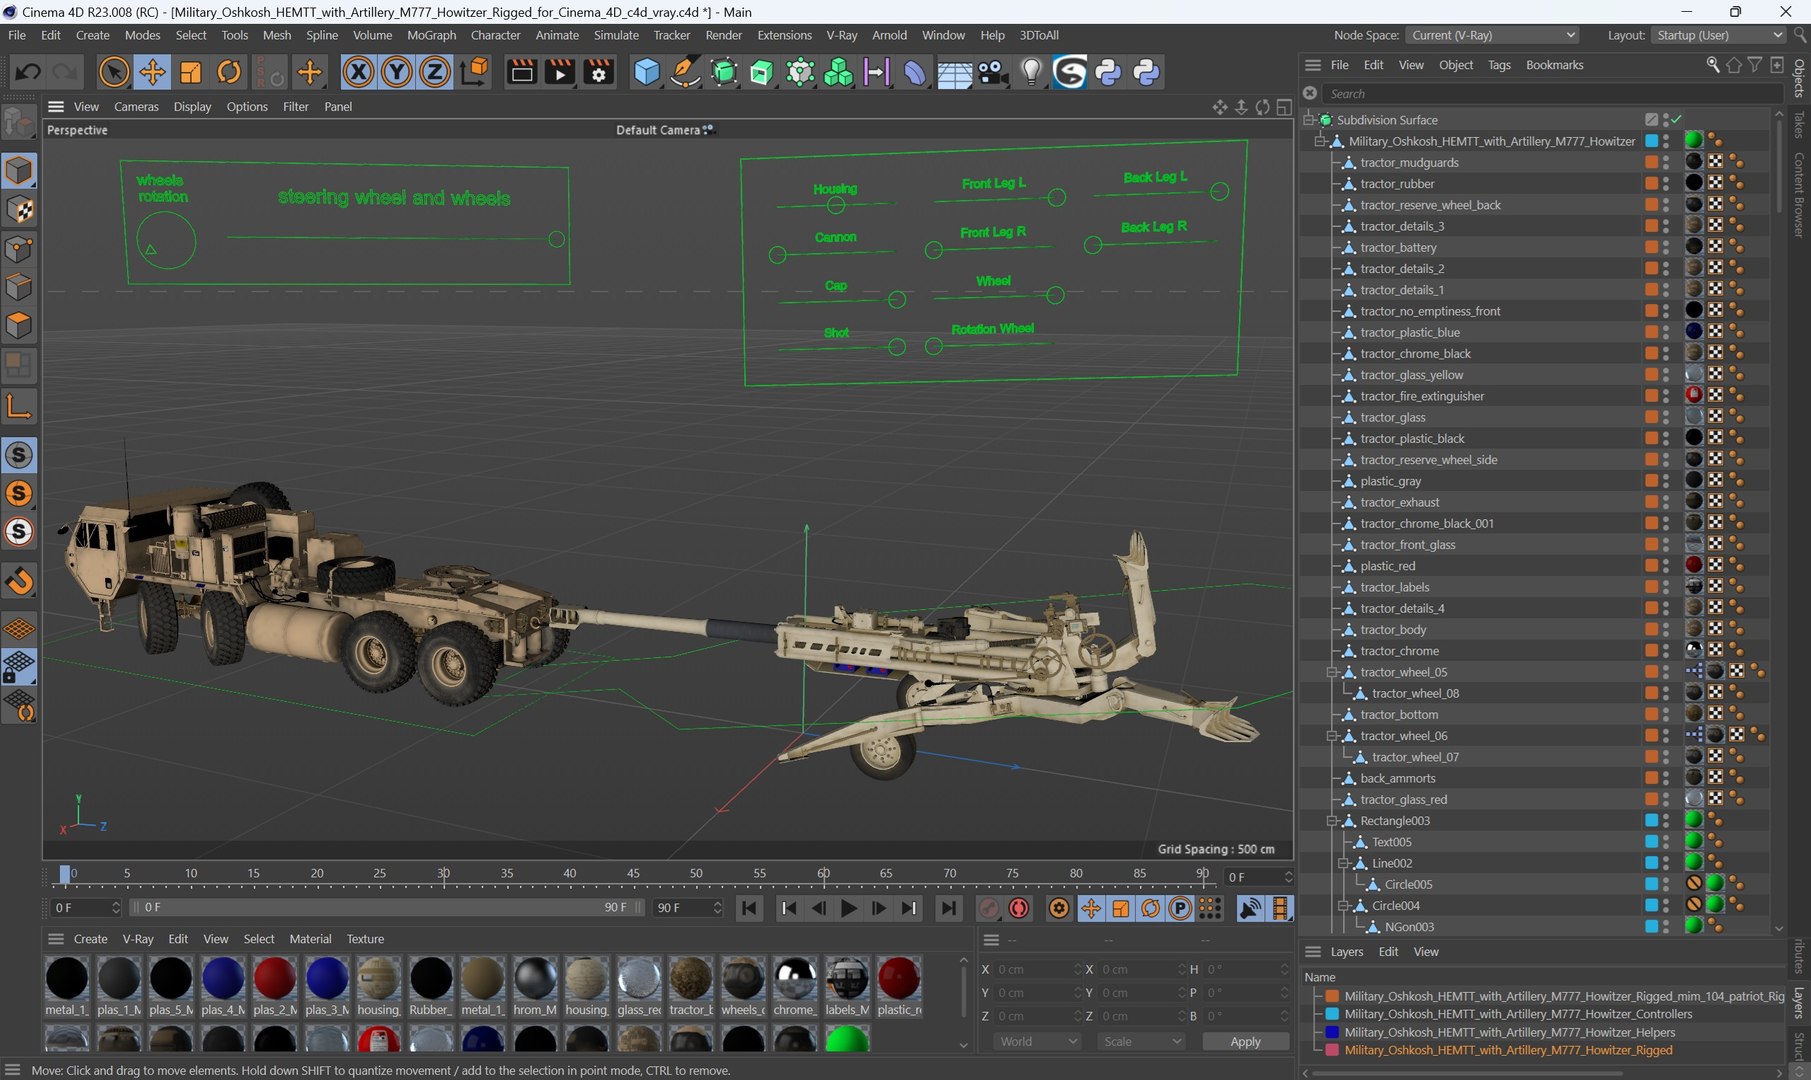Screen dimensions: 1811x1080
Task: Open the MoGraph menu
Action: click(431, 35)
